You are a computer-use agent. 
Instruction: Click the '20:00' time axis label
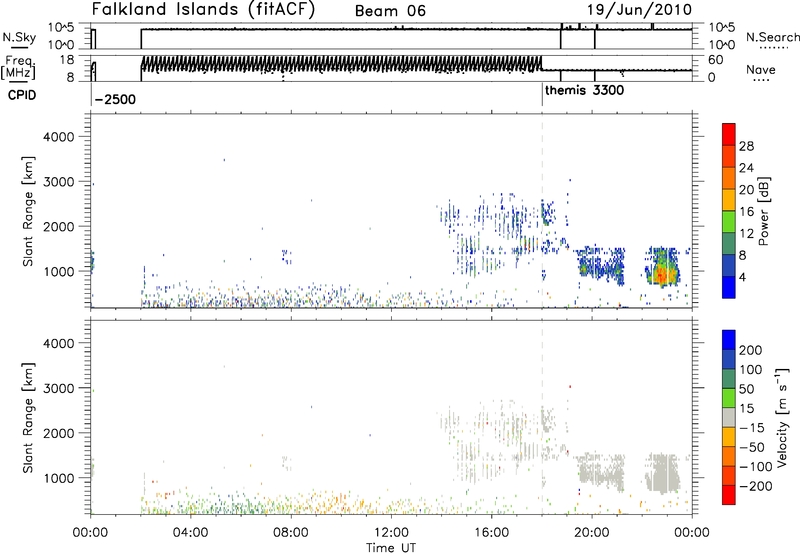point(592,533)
